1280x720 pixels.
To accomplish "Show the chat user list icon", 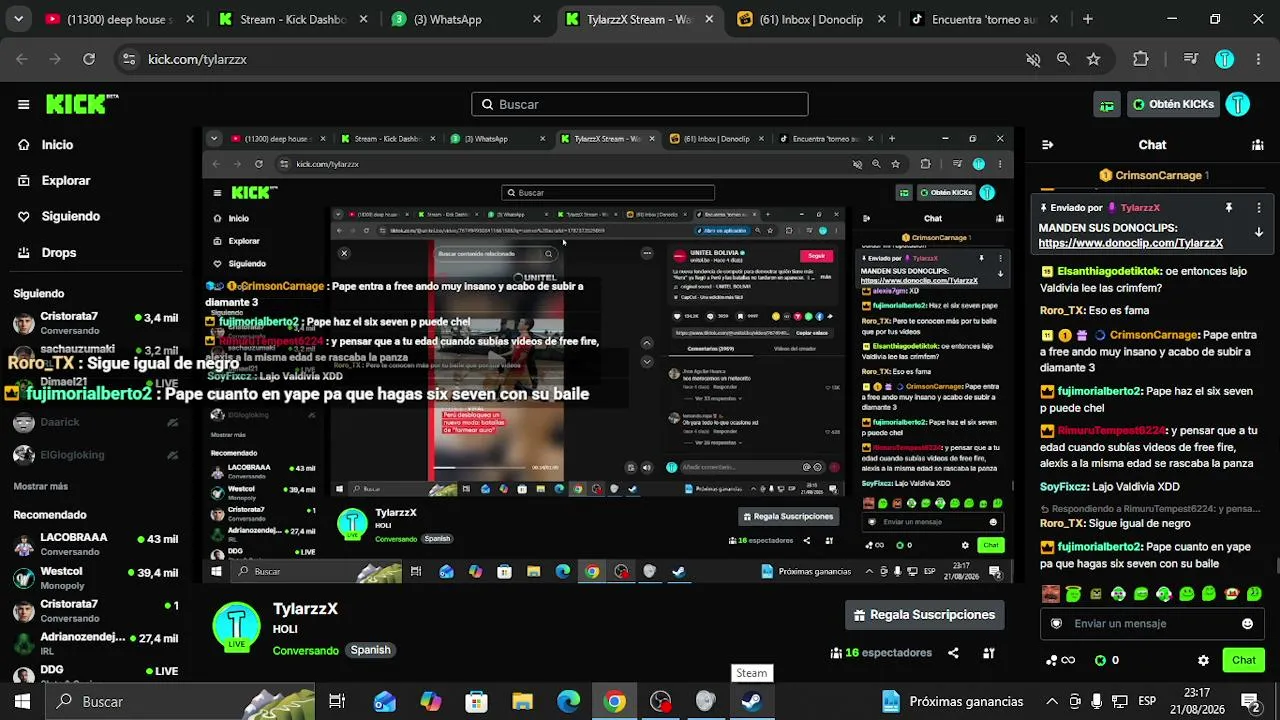I will click(1258, 145).
